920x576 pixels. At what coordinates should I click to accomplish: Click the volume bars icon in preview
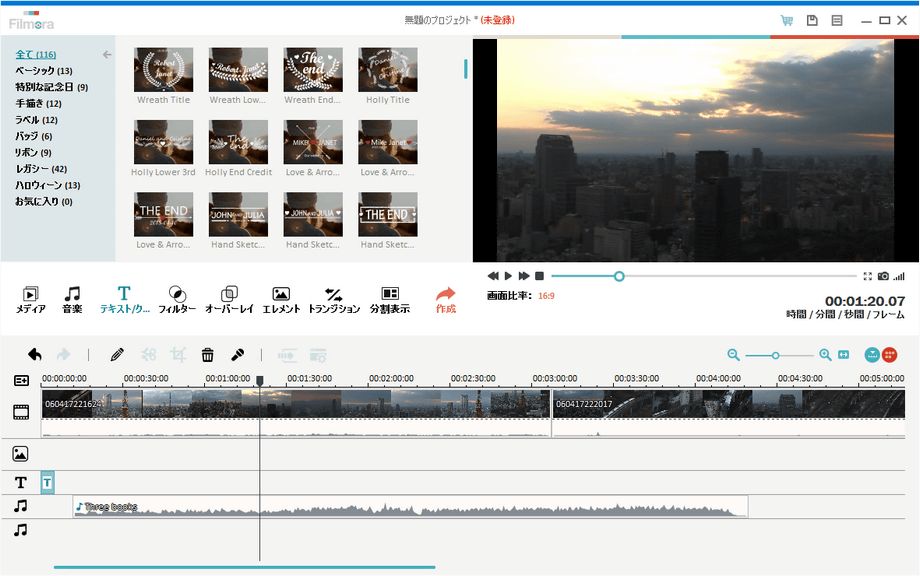click(899, 276)
